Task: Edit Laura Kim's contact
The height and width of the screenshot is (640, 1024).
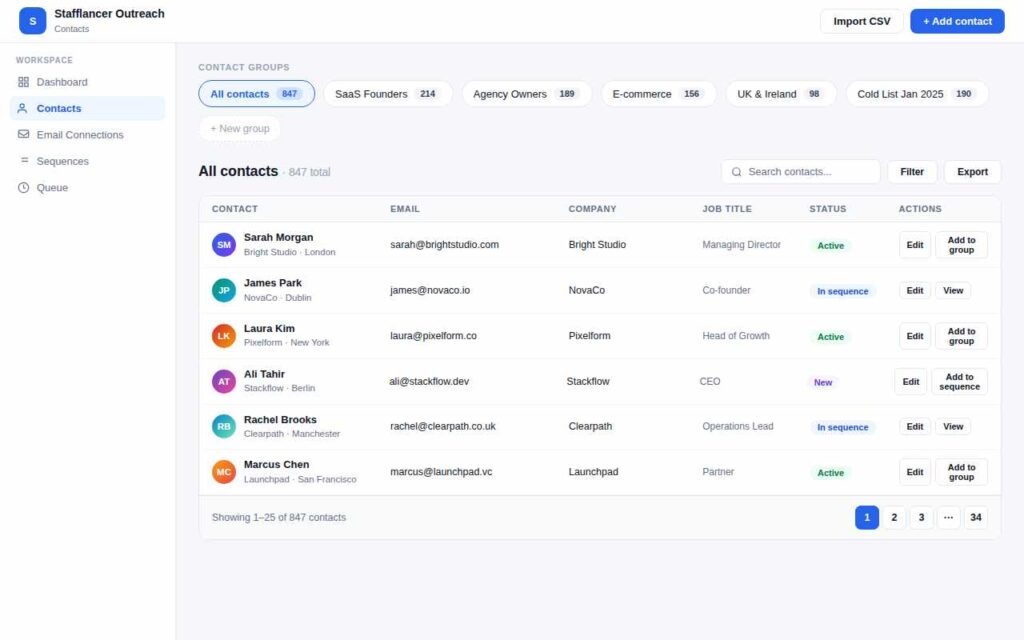Action: click(x=914, y=336)
